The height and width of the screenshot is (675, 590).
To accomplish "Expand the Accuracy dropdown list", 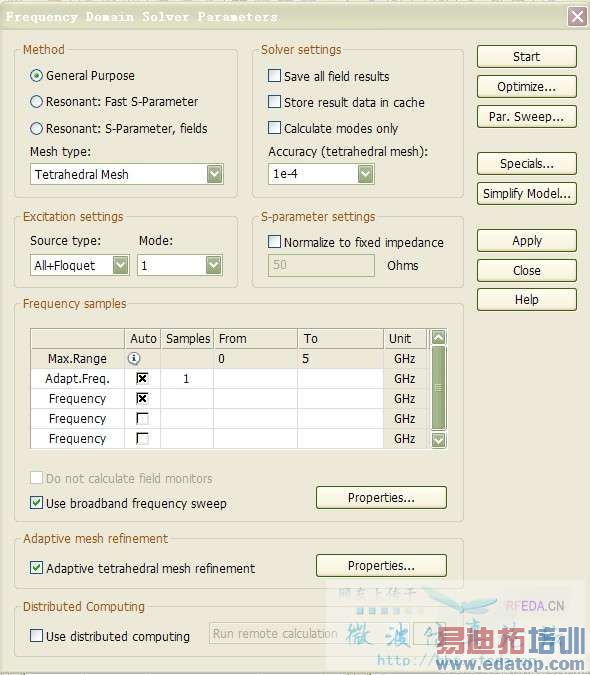I will point(365,174).
